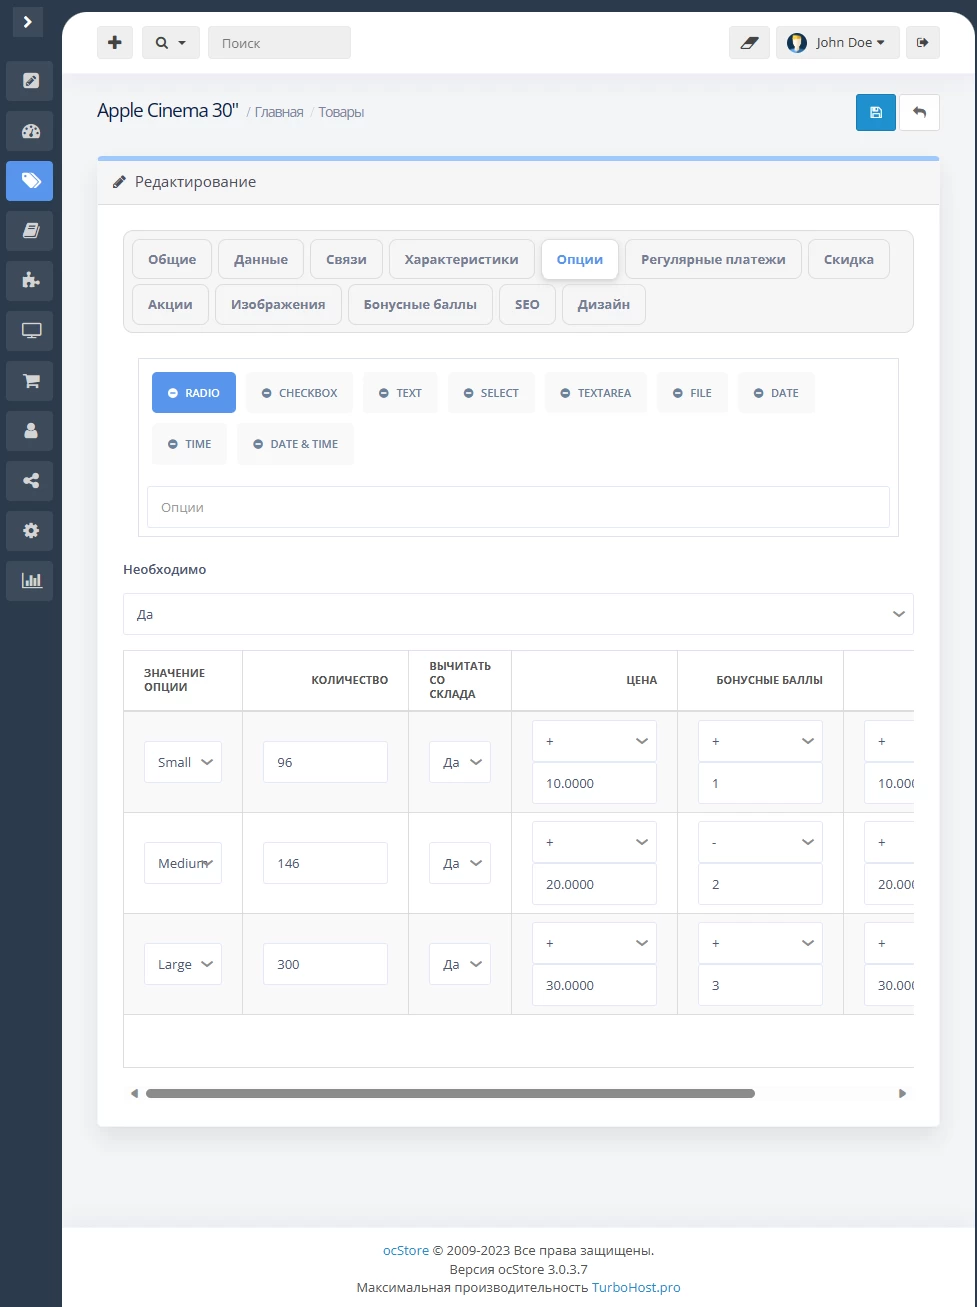
Task: Open John Doe user menu dropdown
Action: (x=838, y=43)
